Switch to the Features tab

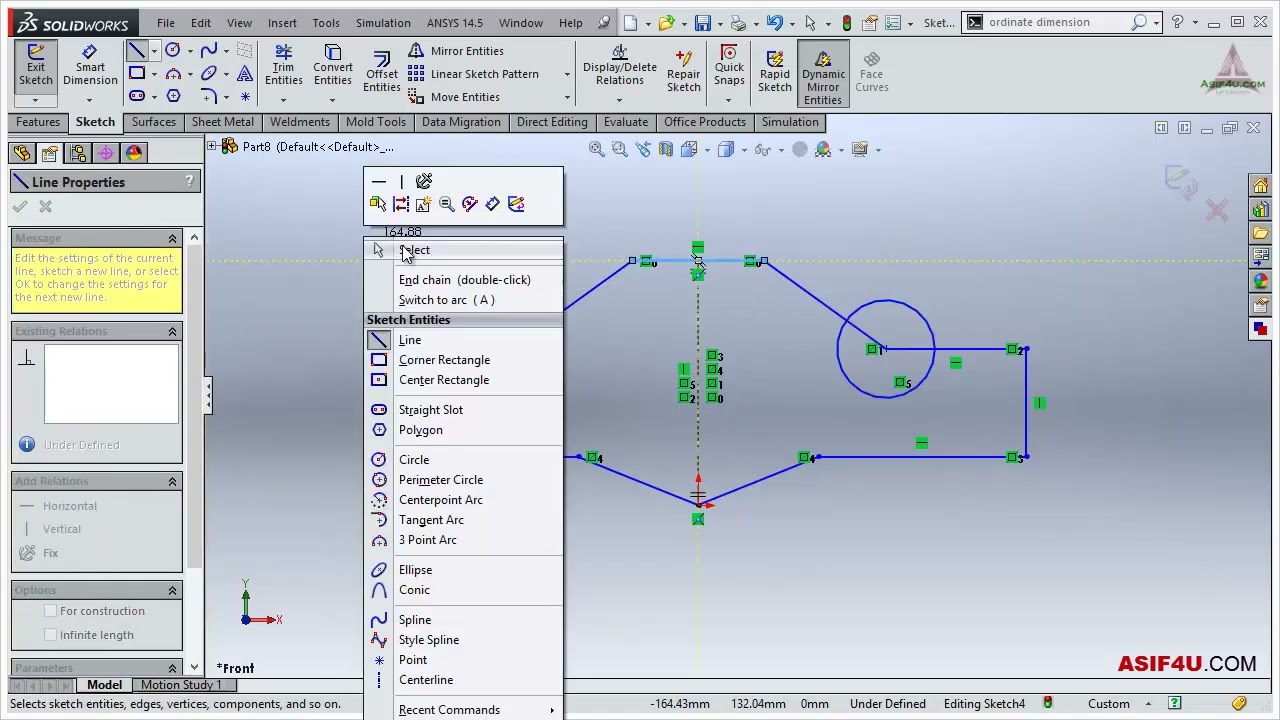(38, 122)
